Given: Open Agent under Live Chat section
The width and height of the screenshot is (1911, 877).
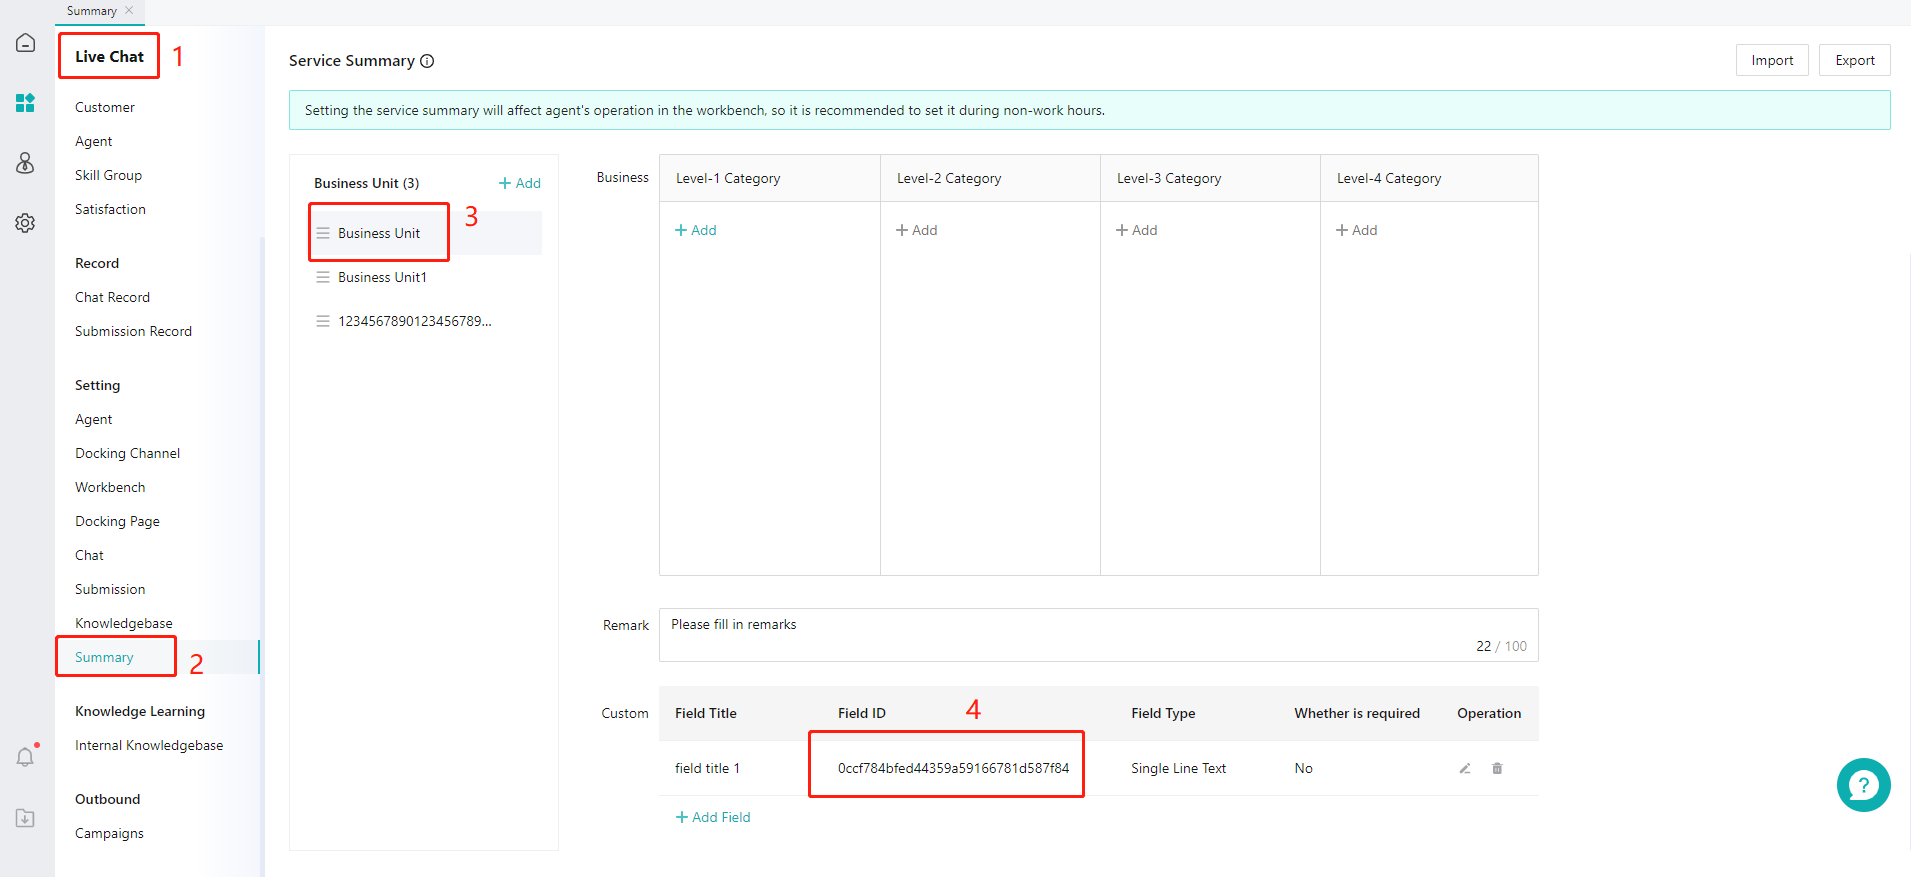Looking at the screenshot, I should coord(93,141).
